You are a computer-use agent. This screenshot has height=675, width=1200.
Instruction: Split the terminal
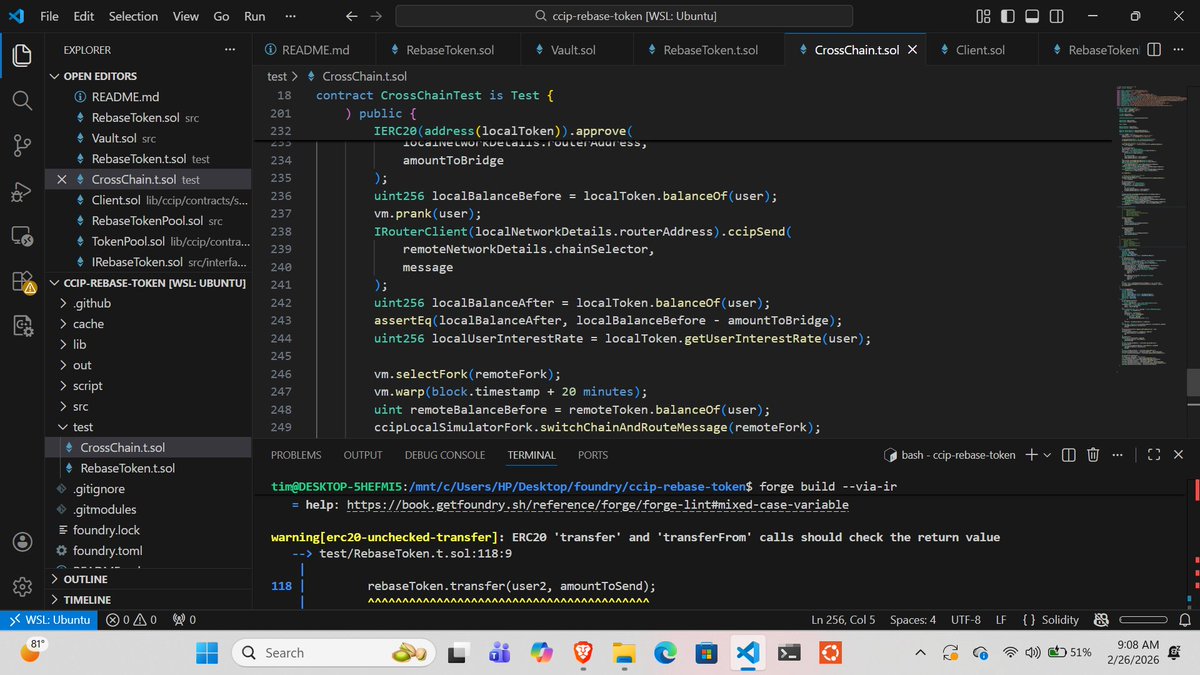(1067, 454)
